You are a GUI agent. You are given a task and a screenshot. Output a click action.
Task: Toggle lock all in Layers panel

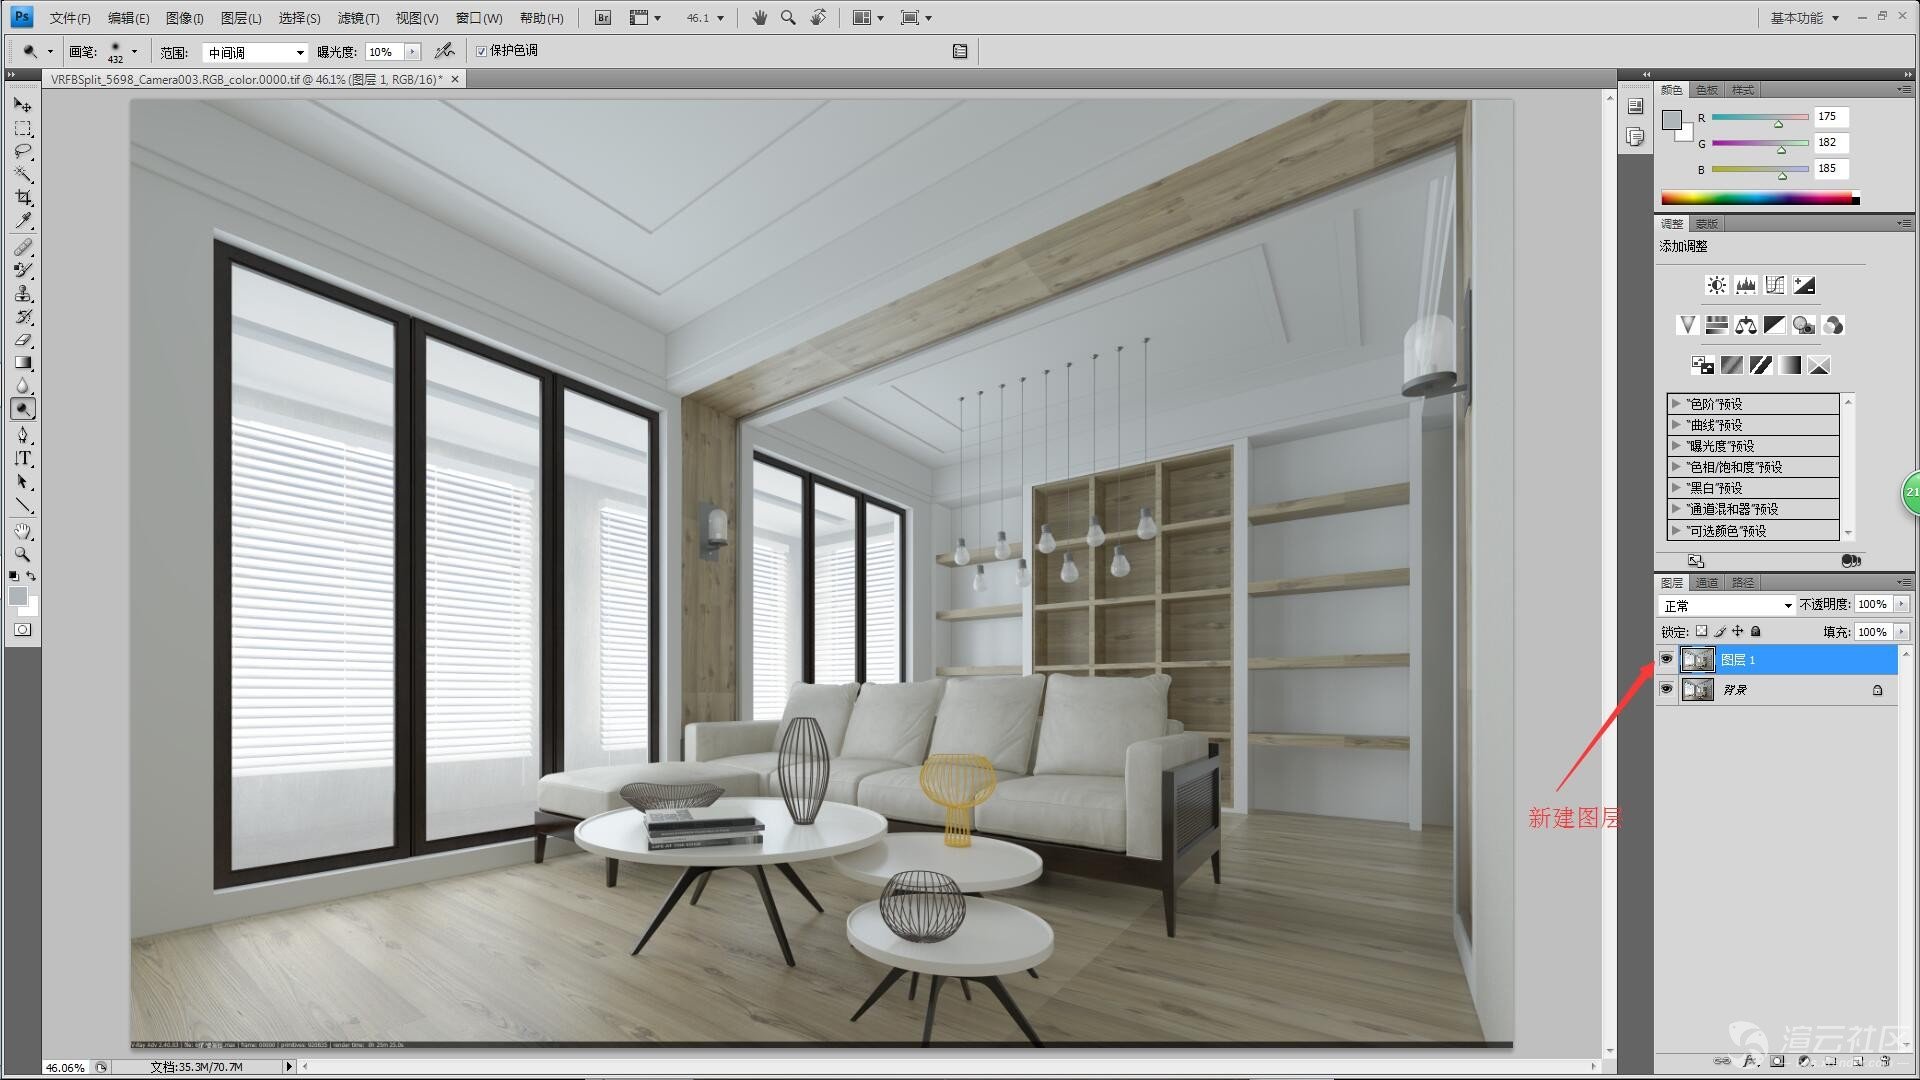(1755, 631)
